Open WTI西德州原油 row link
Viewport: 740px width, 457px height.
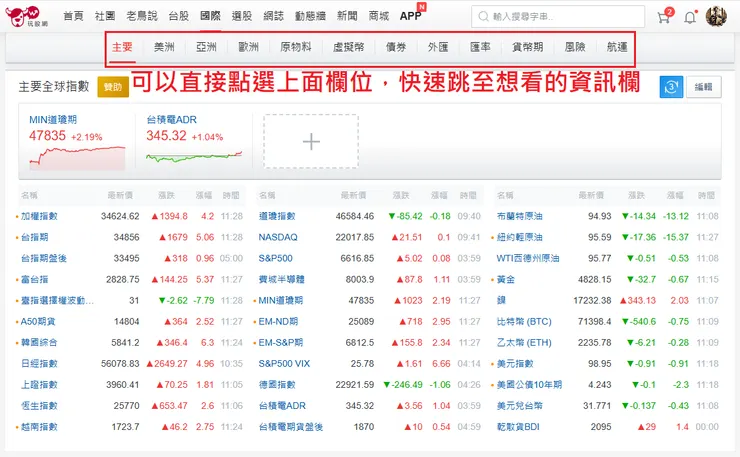point(528,258)
